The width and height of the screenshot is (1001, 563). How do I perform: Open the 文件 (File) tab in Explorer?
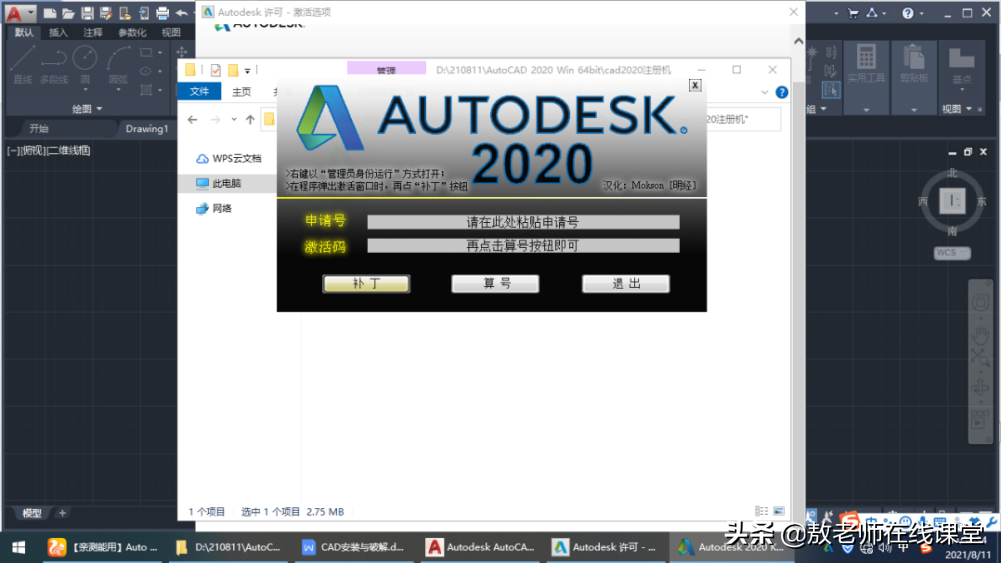click(x=199, y=91)
